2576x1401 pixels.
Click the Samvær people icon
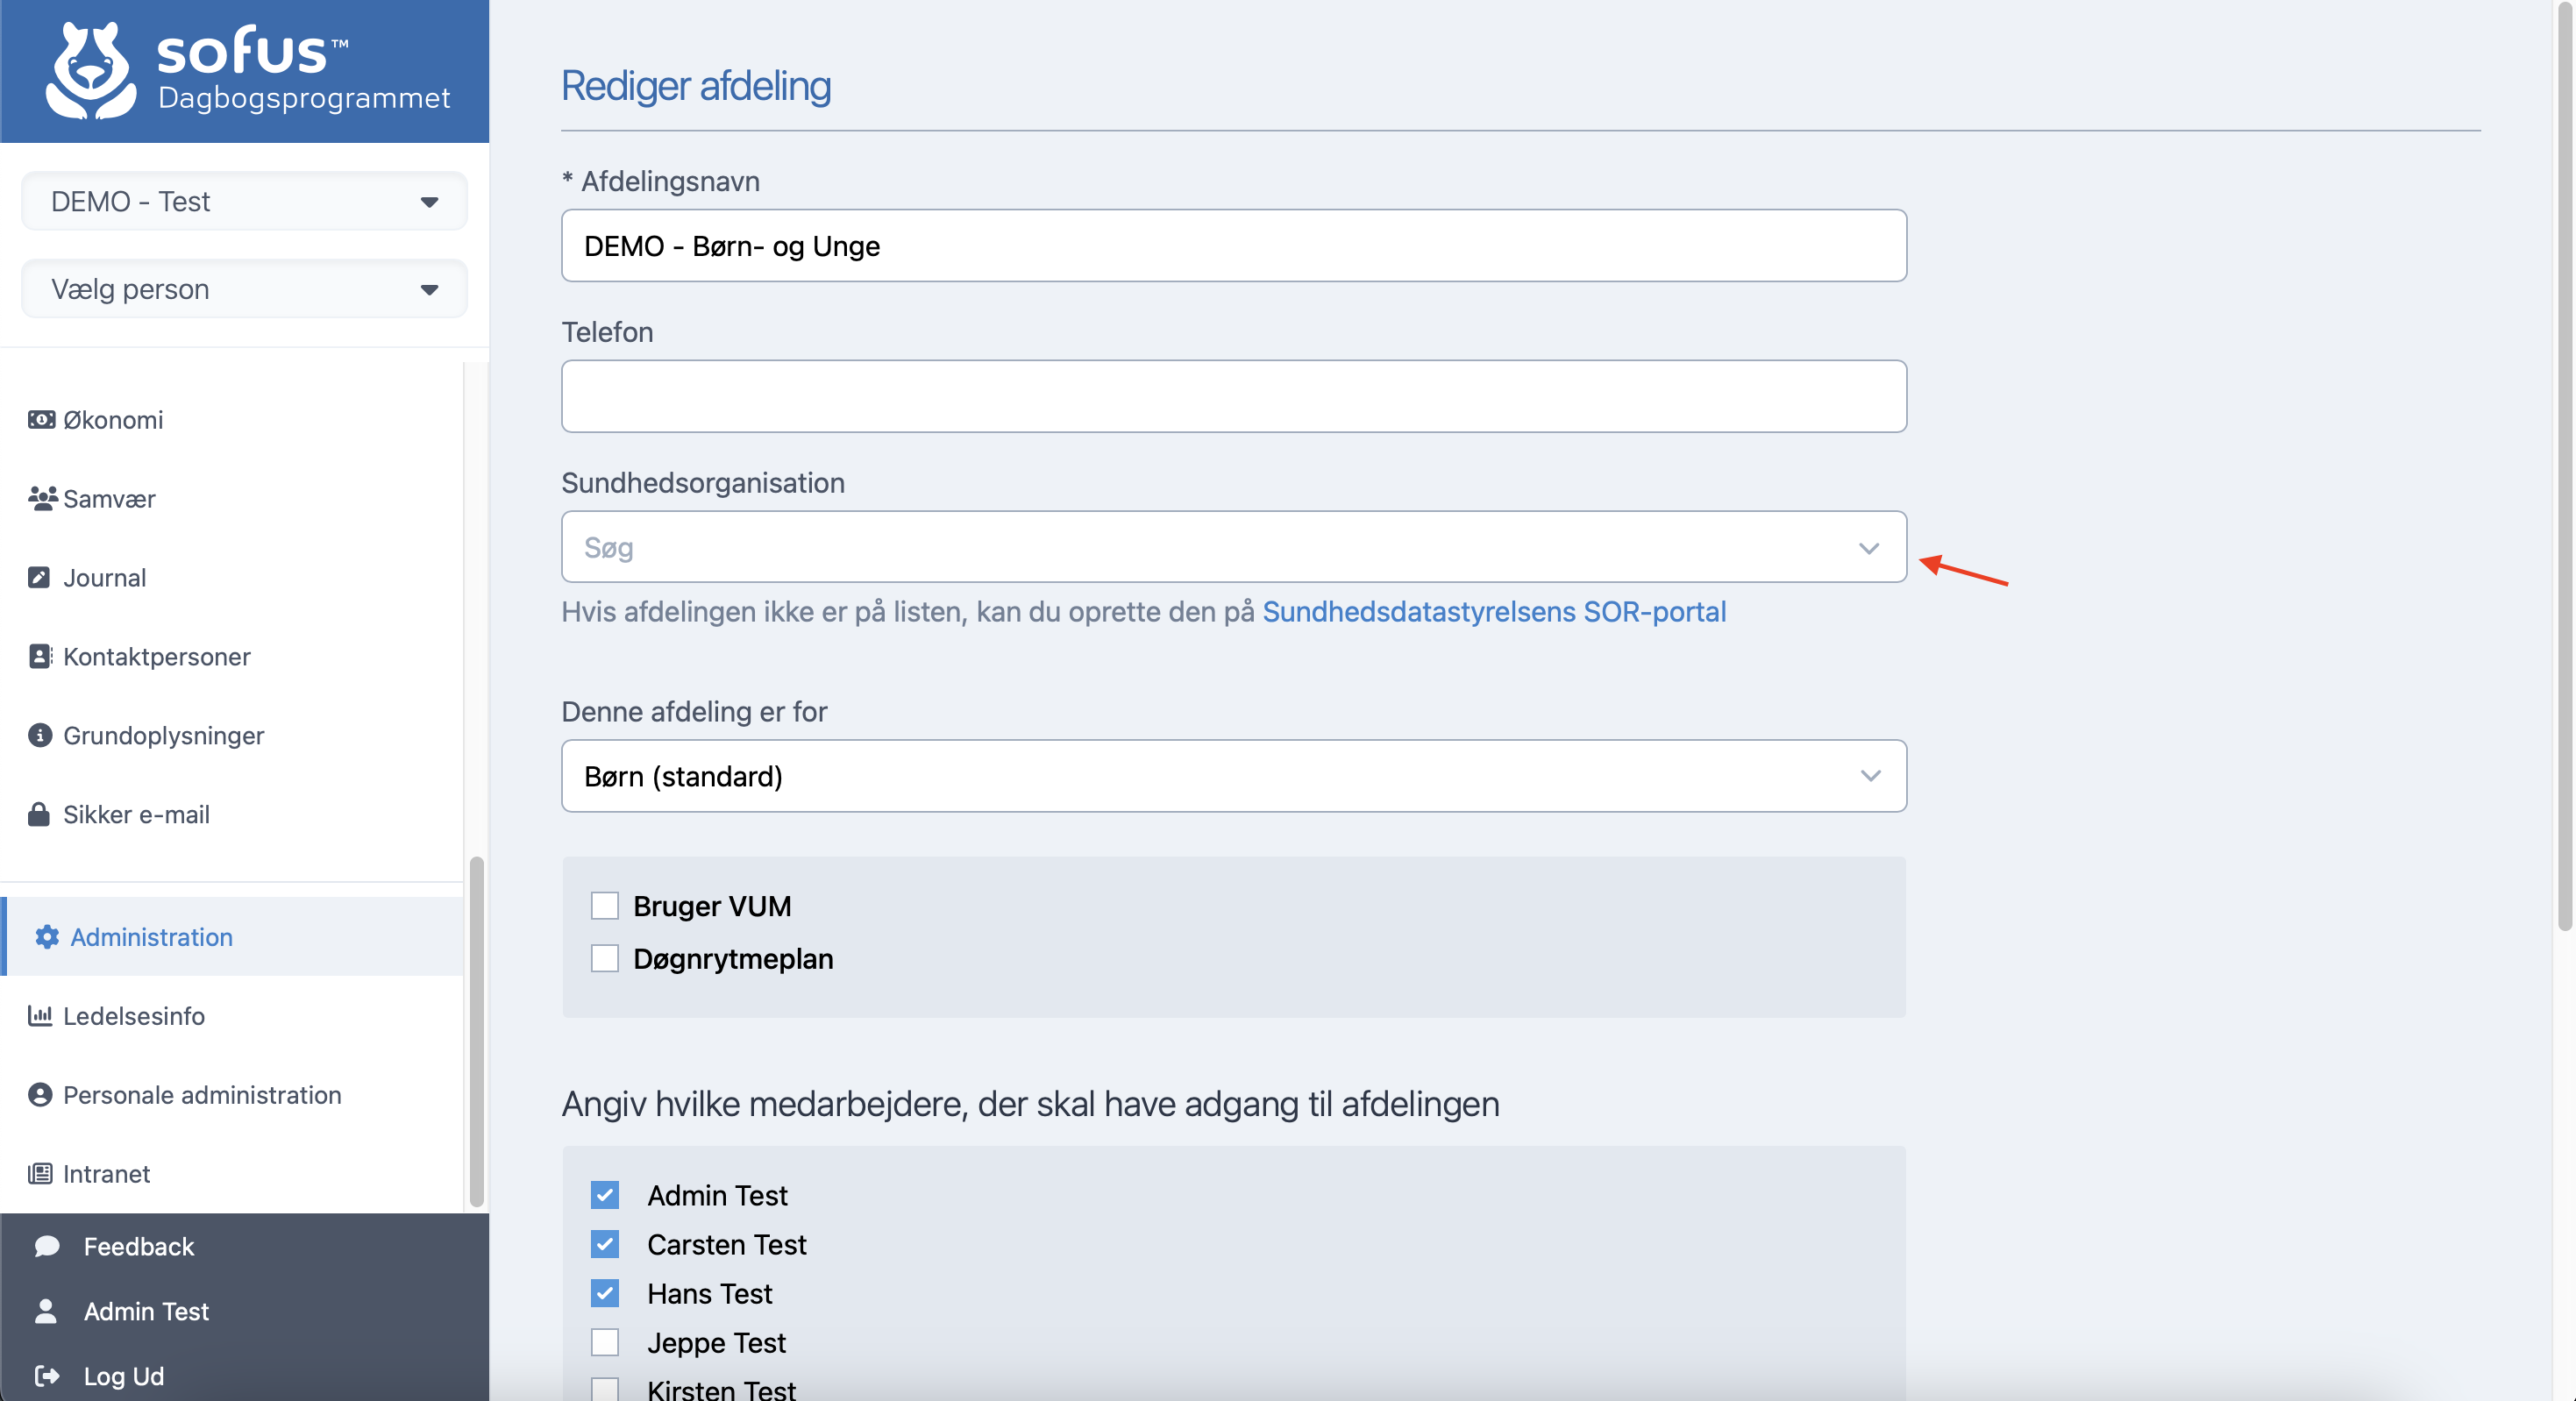point(42,498)
